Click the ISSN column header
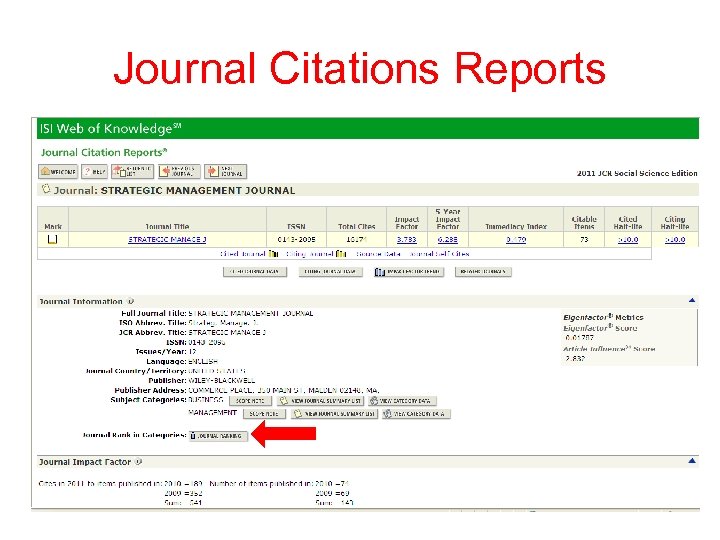Viewport: 720px width, 540px height. [296, 226]
